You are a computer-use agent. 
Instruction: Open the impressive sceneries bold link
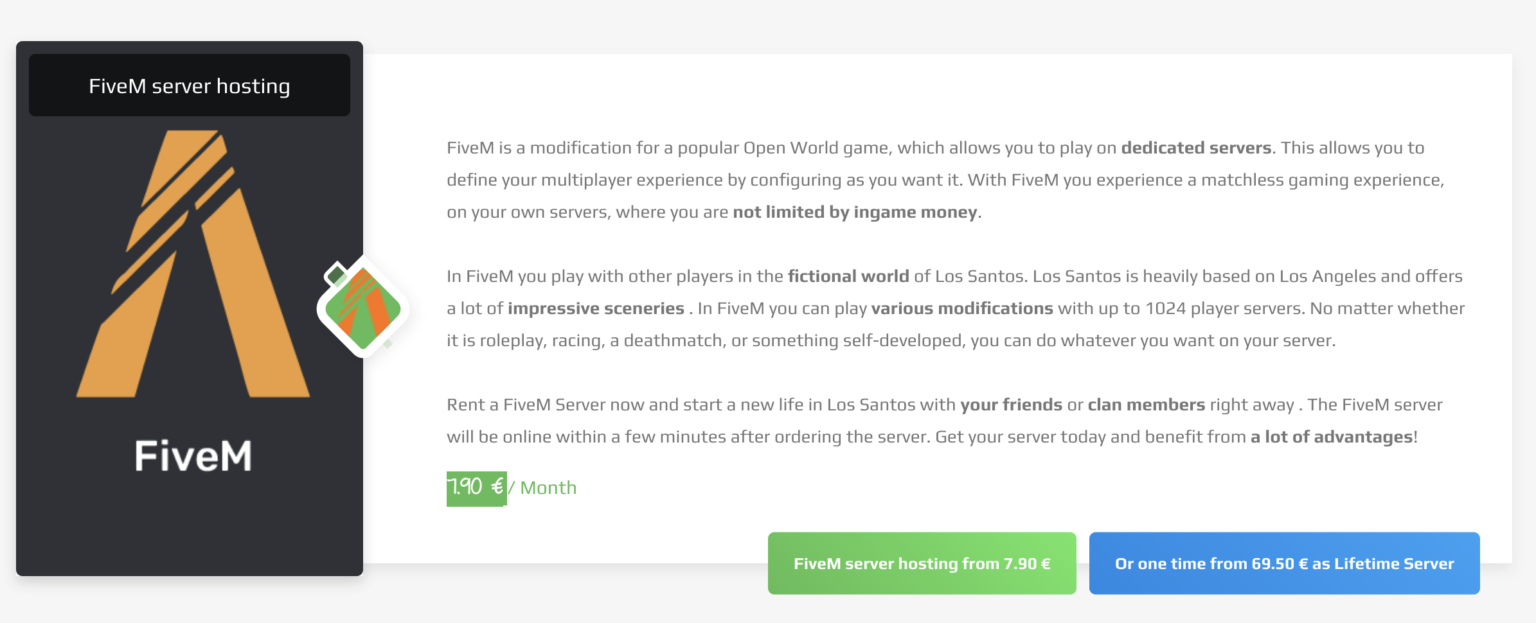[596, 308]
